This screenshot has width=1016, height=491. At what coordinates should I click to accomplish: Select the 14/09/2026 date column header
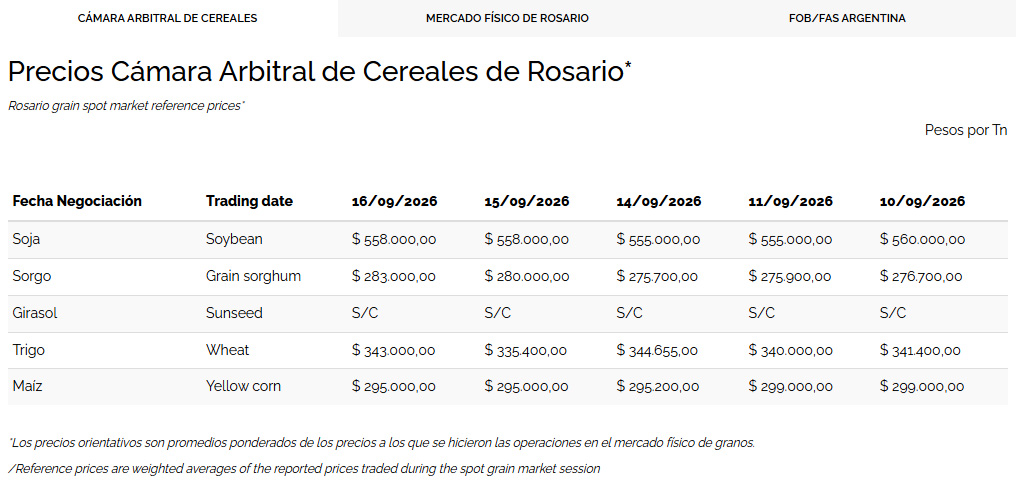click(659, 201)
